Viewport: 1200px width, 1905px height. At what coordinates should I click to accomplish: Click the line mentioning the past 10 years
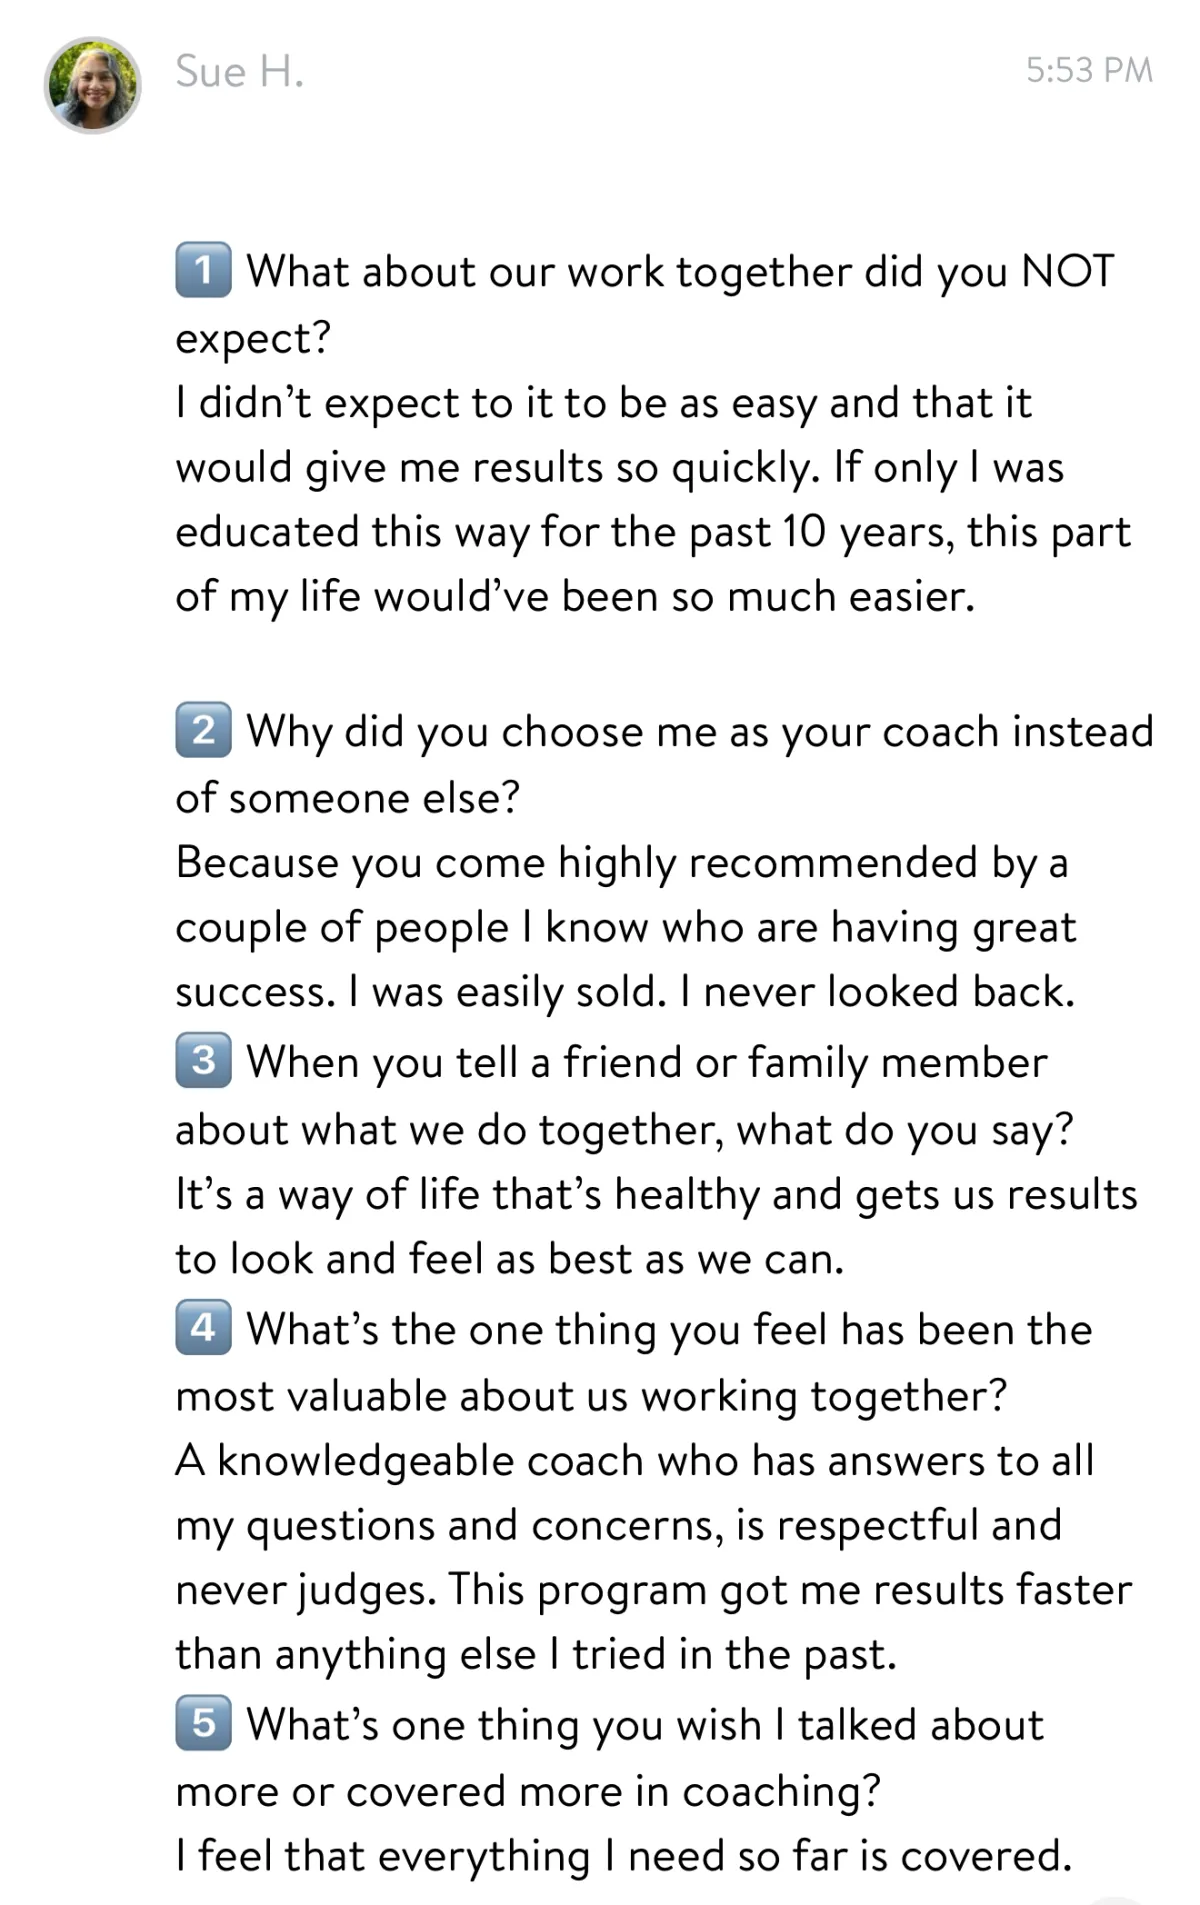[x=653, y=532]
